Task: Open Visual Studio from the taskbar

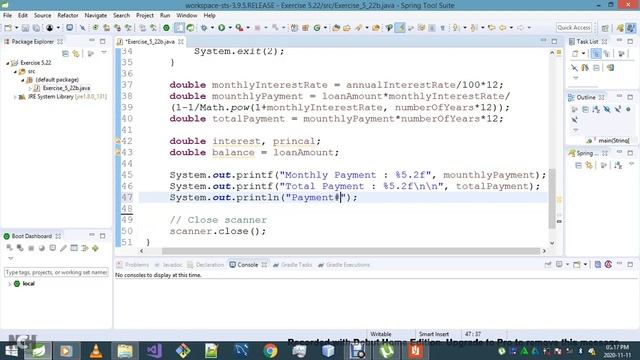Action: pyautogui.click(x=154, y=351)
